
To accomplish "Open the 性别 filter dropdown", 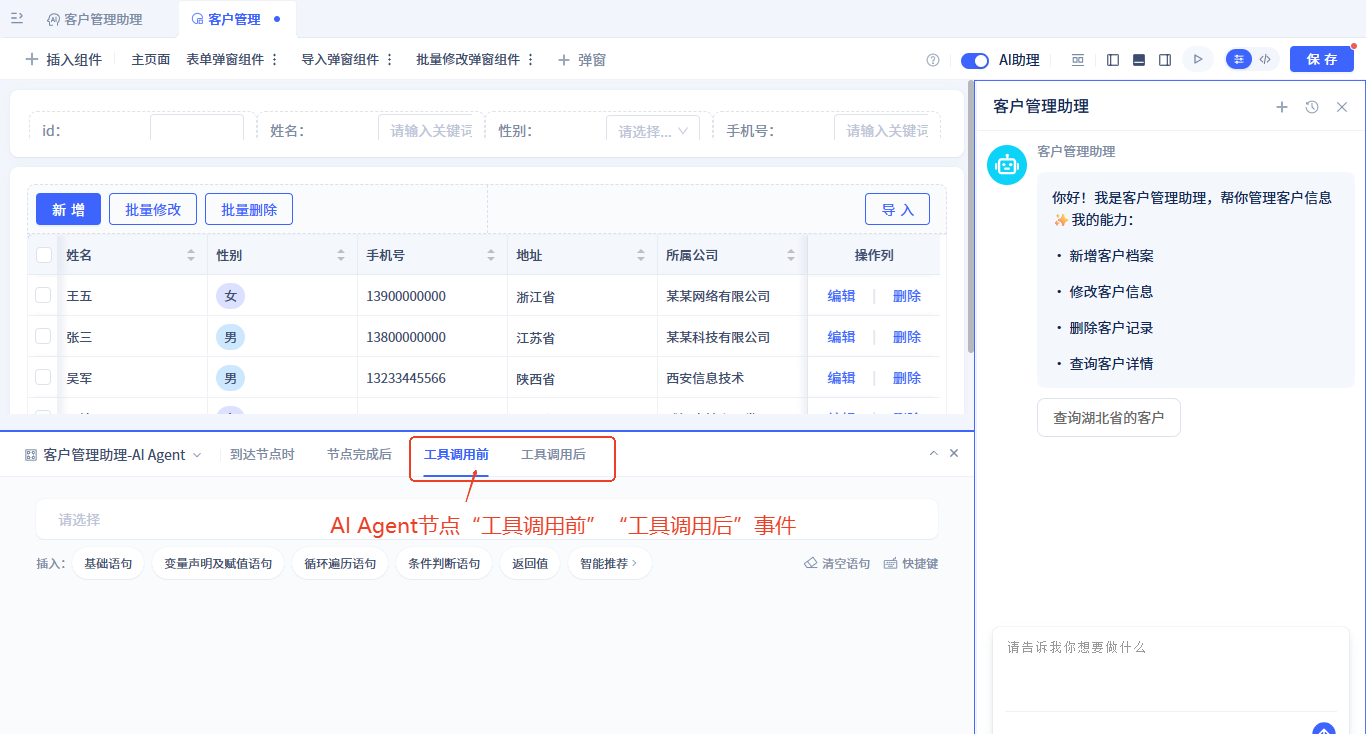I will click(653, 130).
